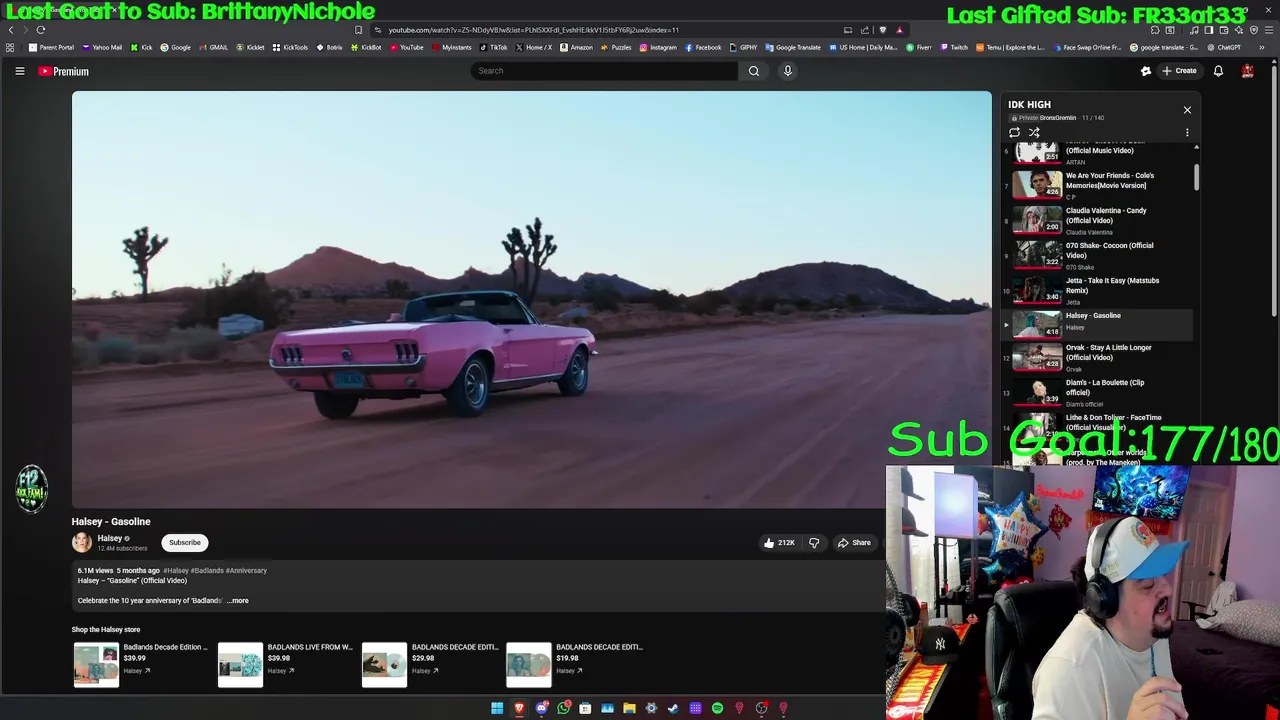Open WhatsApp from the taskbar
The height and width of the screenshot is (720, 1280).
(x=563, y=708)
